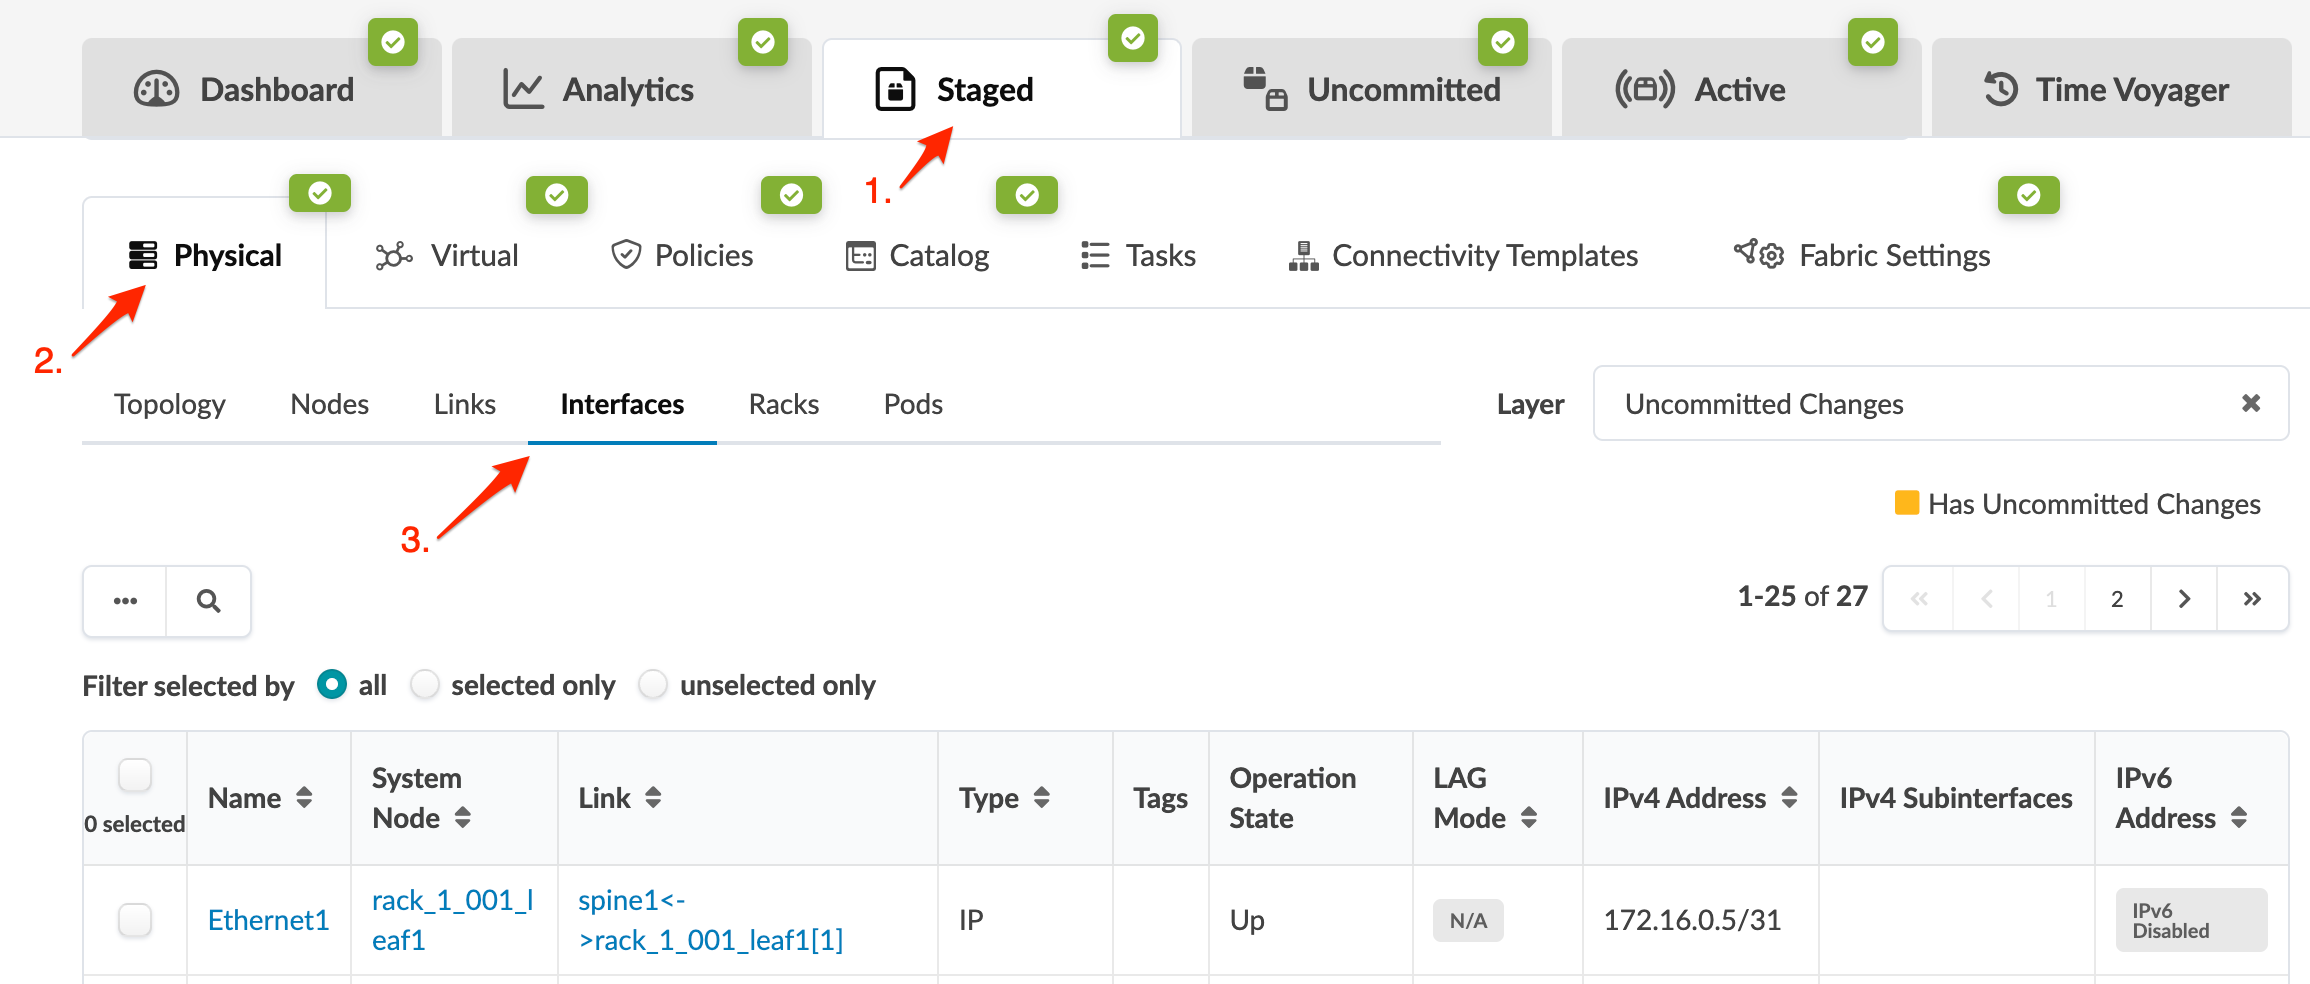
Task: Open the Virtual tab
Action: point(447,256)
